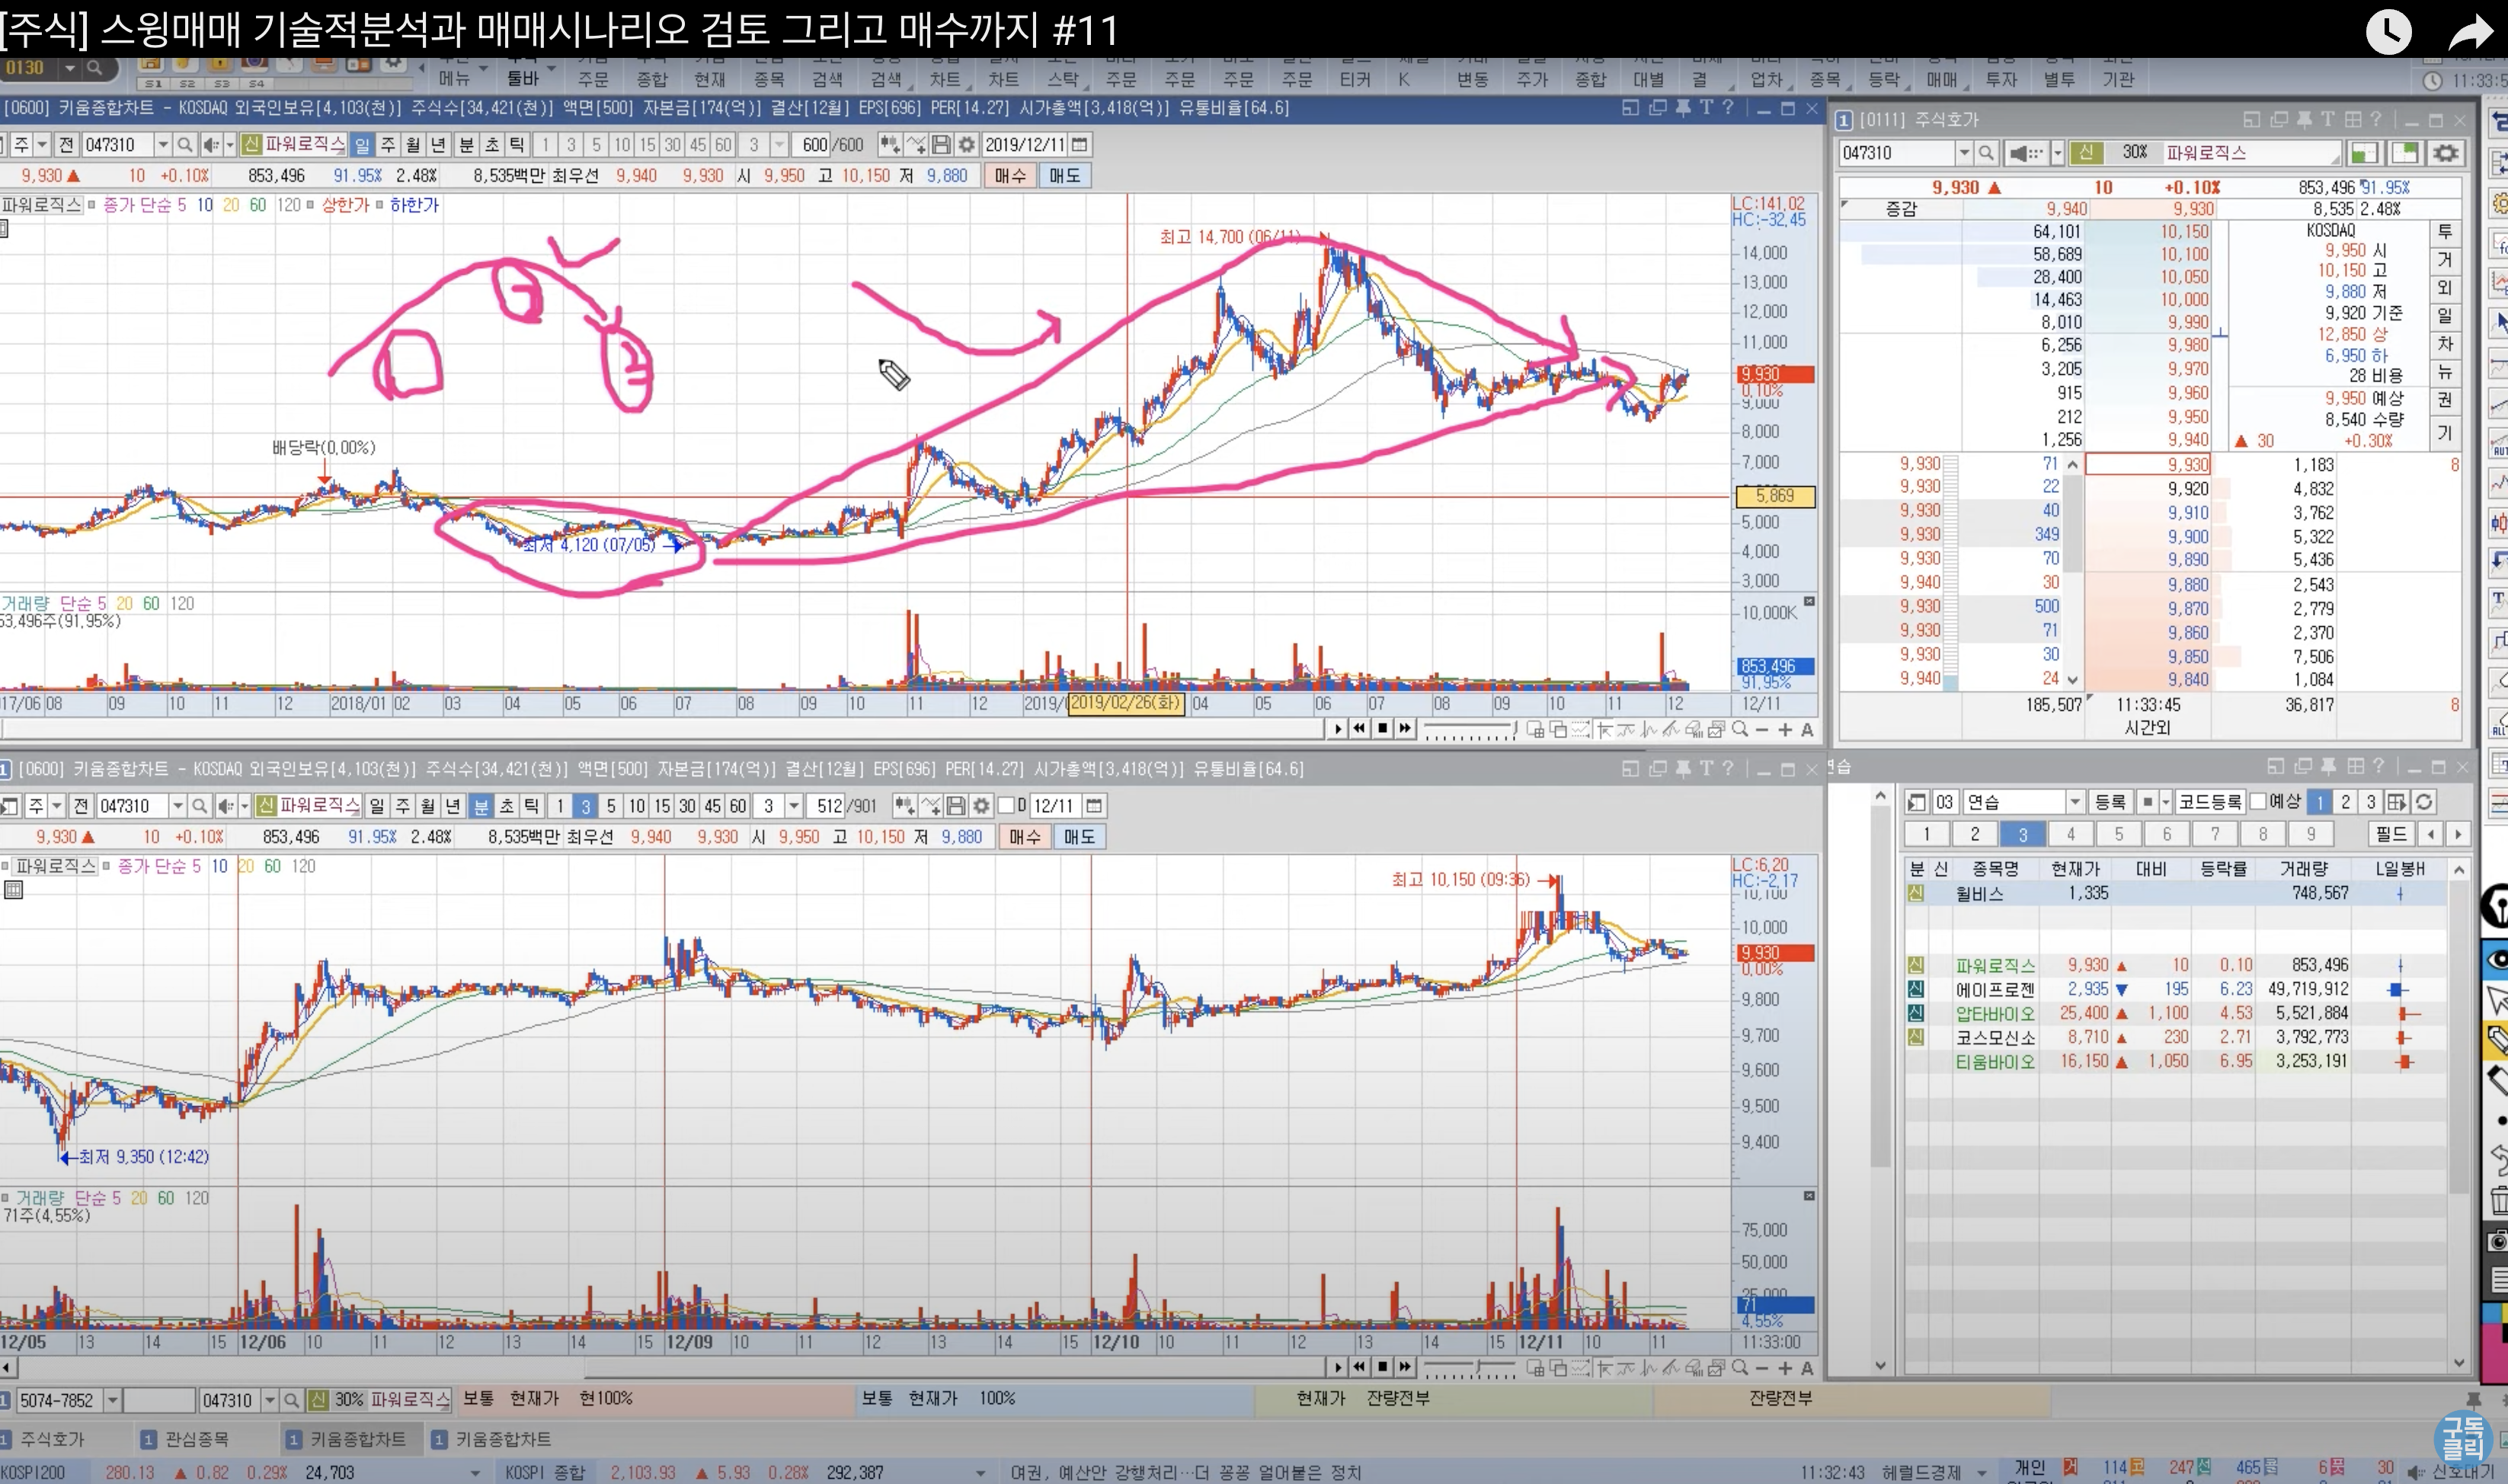Expand stock code 047310 dropdown in upper chart
This screenshot has width=2508, height=1484.
click(162, 145)
